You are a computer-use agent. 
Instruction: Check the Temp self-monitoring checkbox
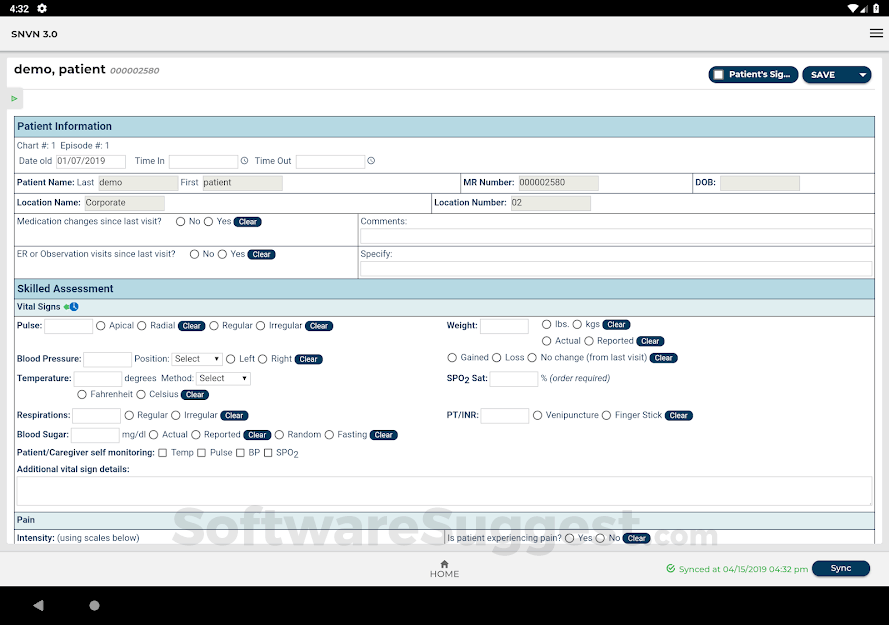162,452
